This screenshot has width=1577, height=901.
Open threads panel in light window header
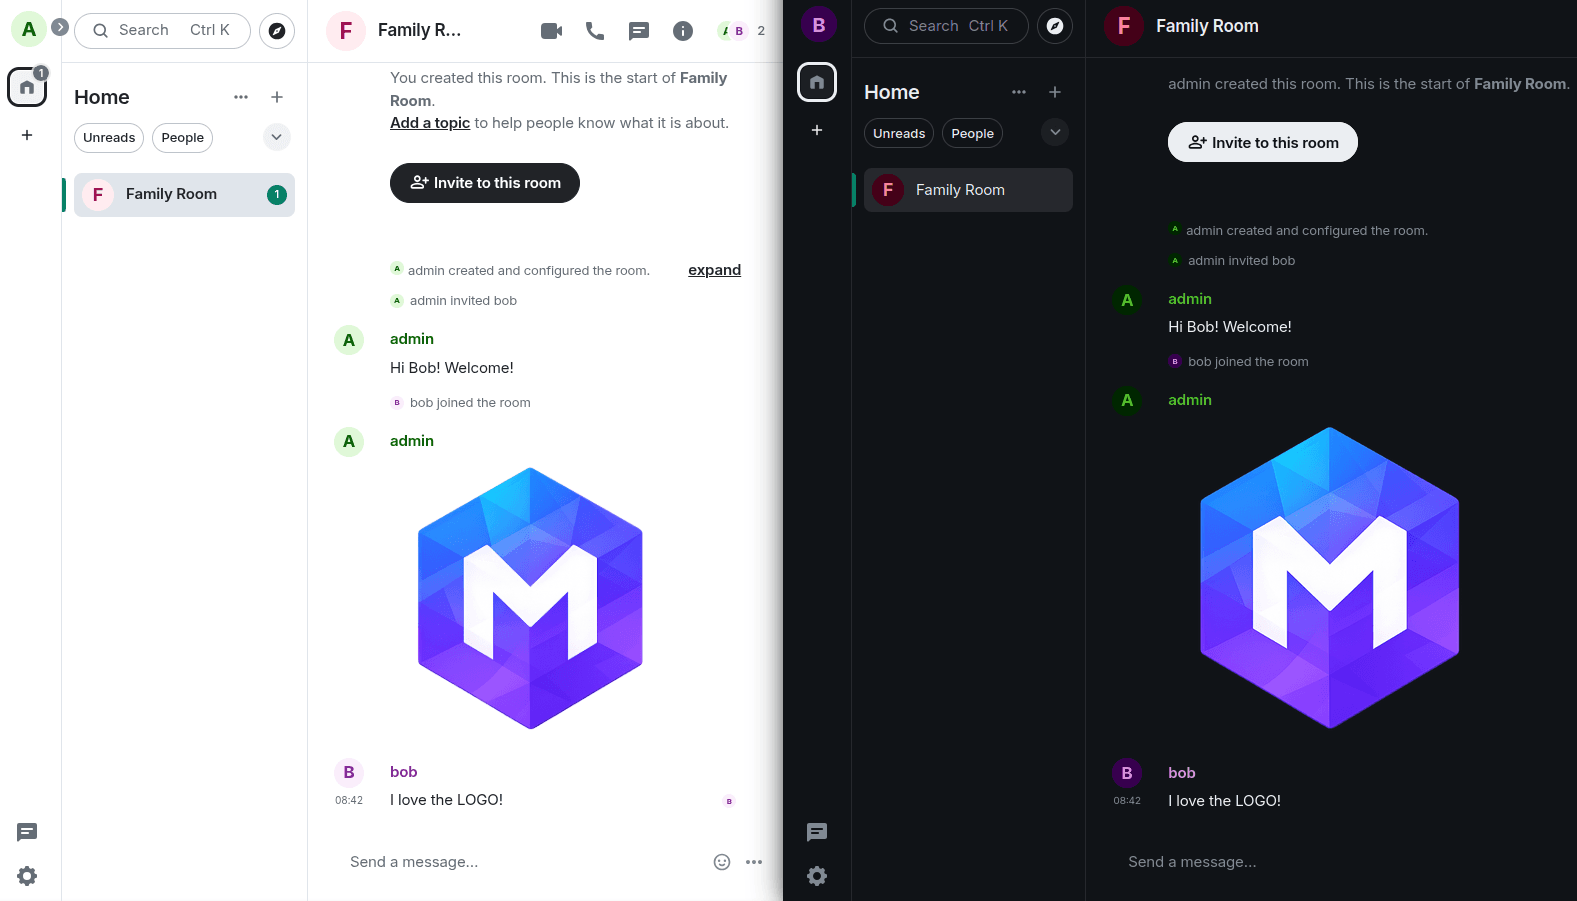[x=639, y=31]
